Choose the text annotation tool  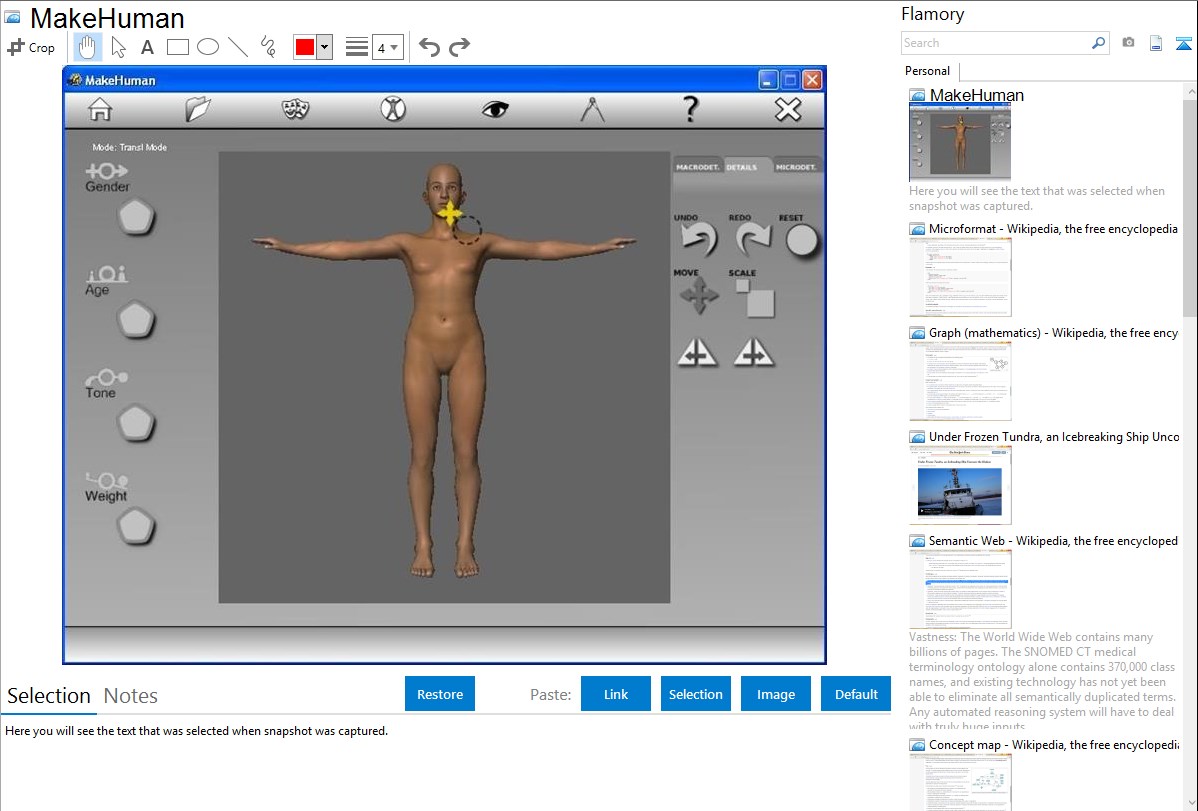[x=147, y=47]
